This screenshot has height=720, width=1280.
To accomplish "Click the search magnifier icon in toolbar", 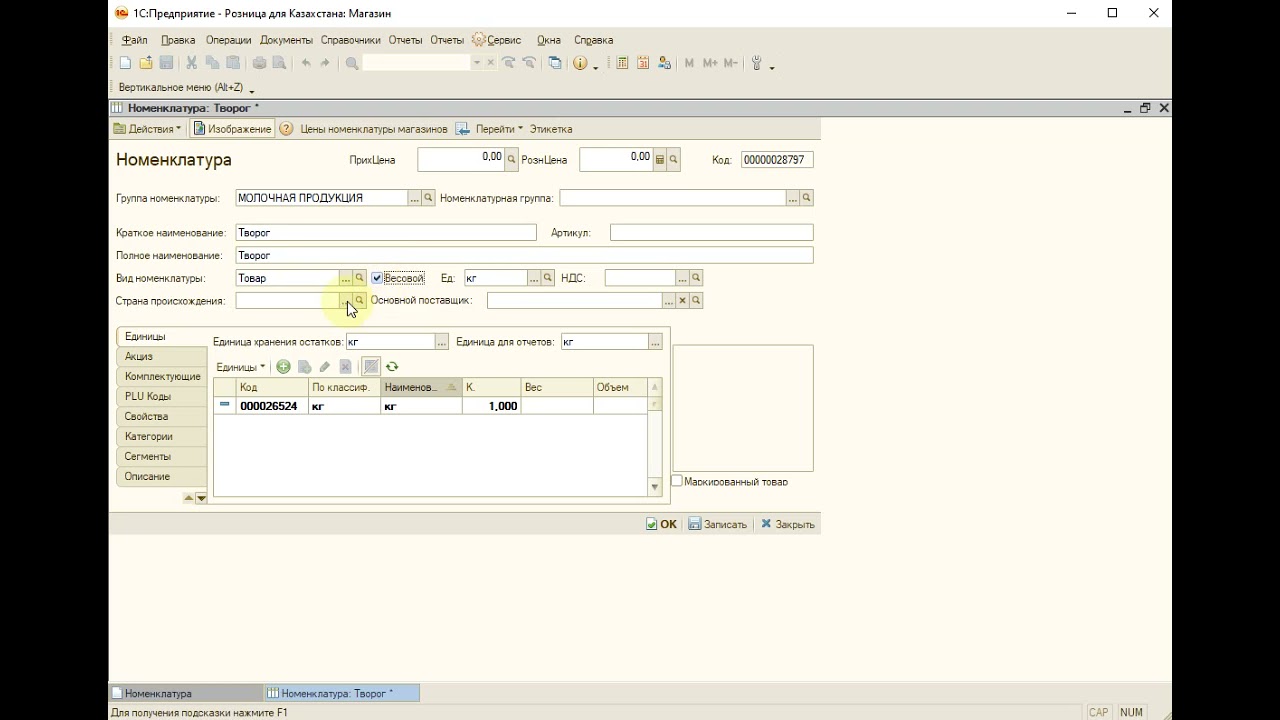I will click(x=352, y=63).
